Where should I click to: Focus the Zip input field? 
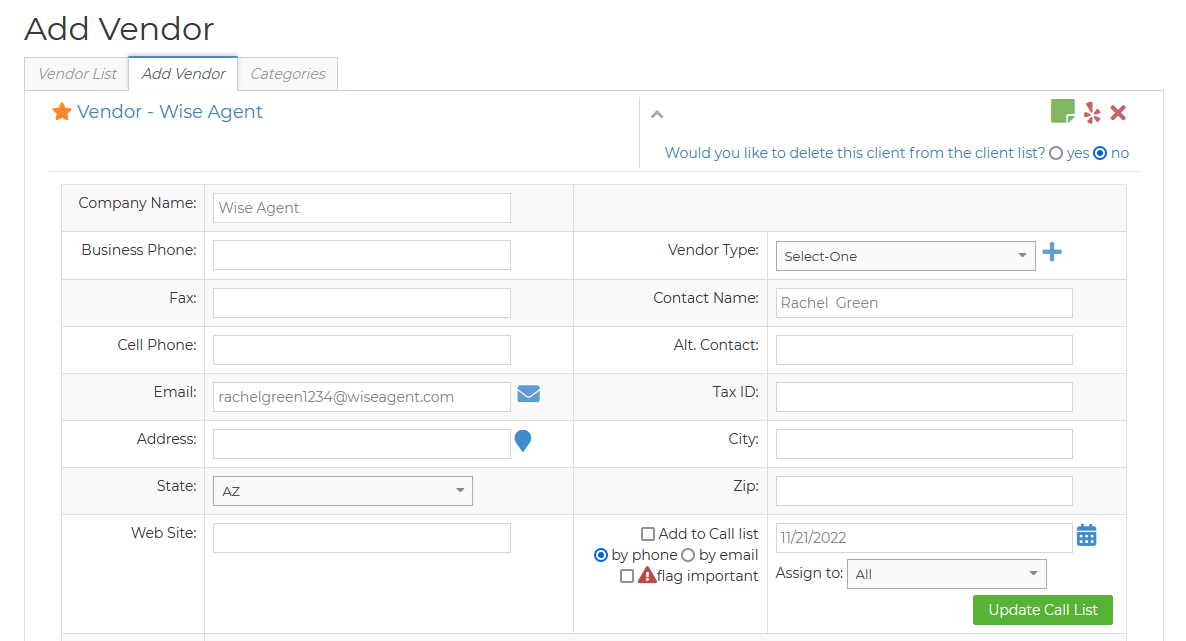924,490
